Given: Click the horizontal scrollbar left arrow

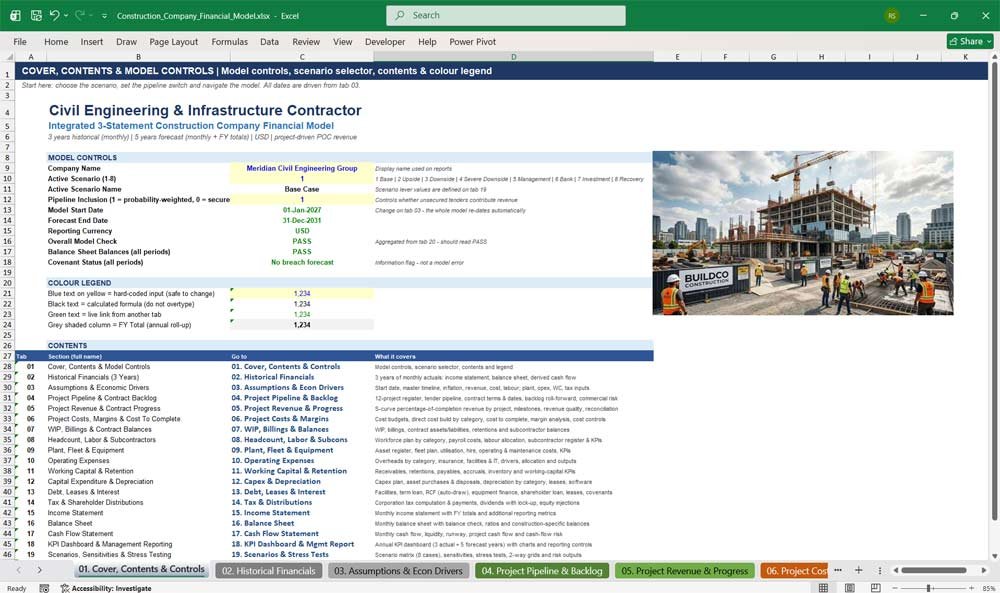Looking at the screenshot, I should tap(895, 570).
